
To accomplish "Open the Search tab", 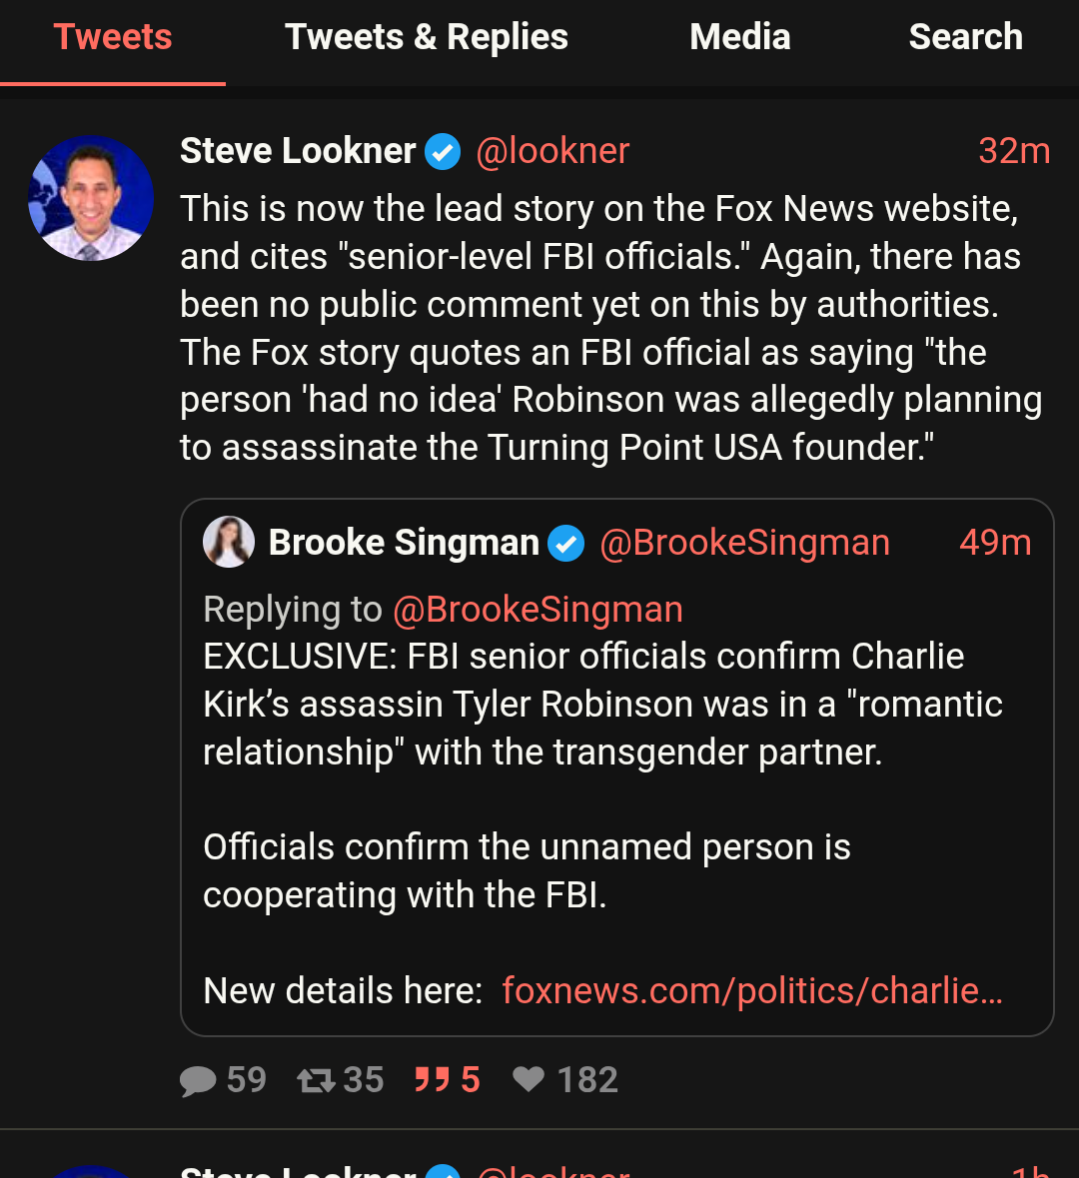I will click(966, 38).
